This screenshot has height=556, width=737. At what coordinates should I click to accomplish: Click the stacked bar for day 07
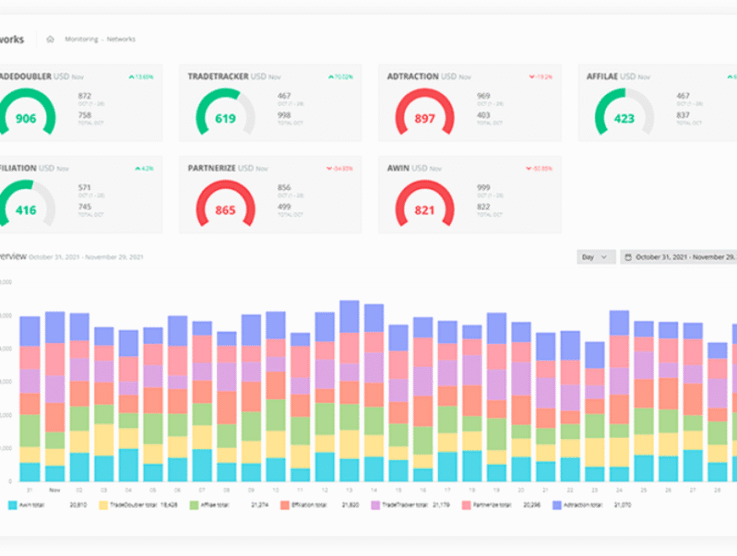coord(202,401)
